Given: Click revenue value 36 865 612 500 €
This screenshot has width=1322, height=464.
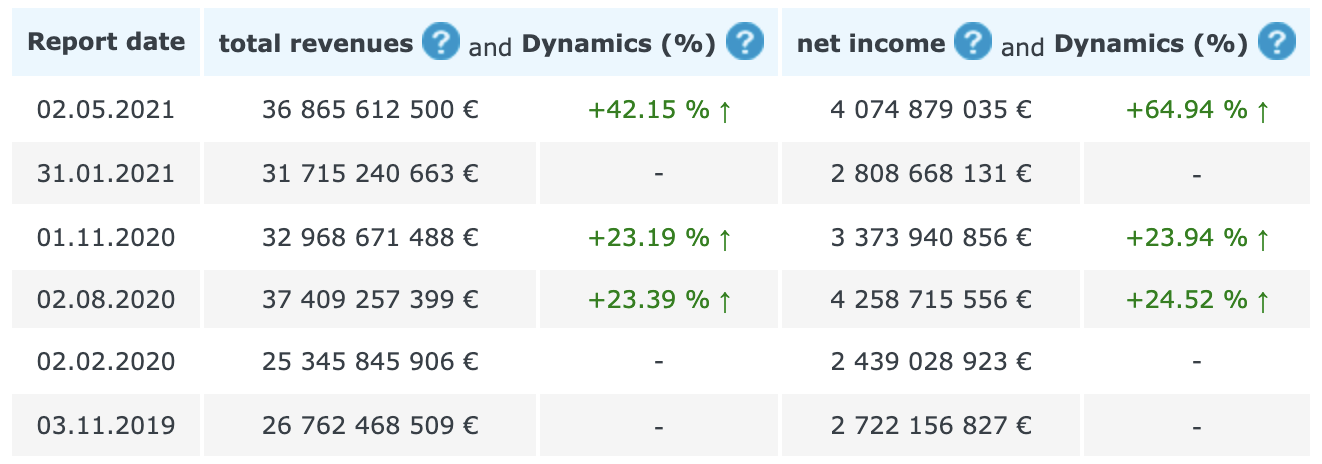Looking at the screenshot, I should 370,109.
